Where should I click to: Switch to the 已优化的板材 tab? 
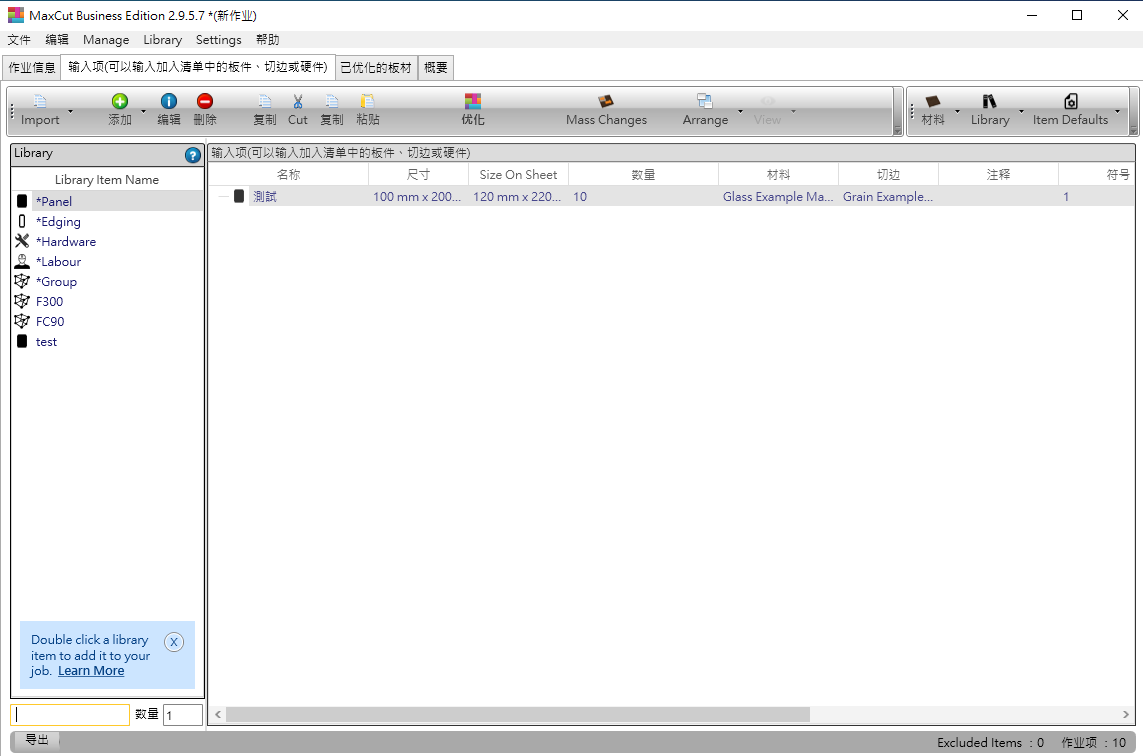pos(375,67)
